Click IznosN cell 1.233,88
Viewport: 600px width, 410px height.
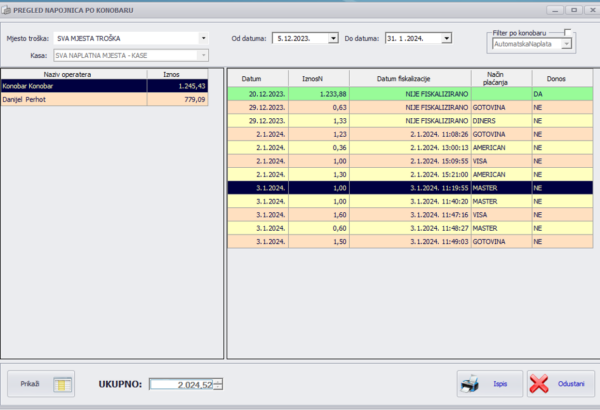tap(319, 94)
